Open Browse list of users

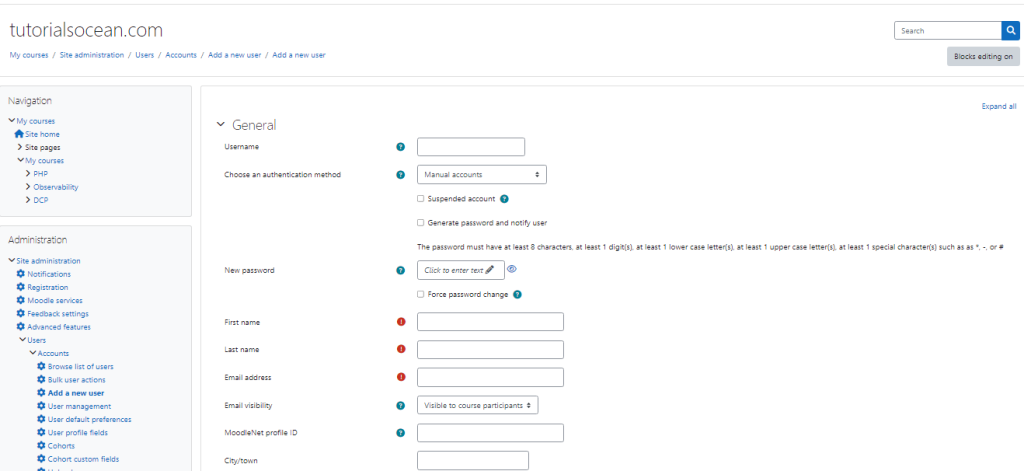coord(80,367)
